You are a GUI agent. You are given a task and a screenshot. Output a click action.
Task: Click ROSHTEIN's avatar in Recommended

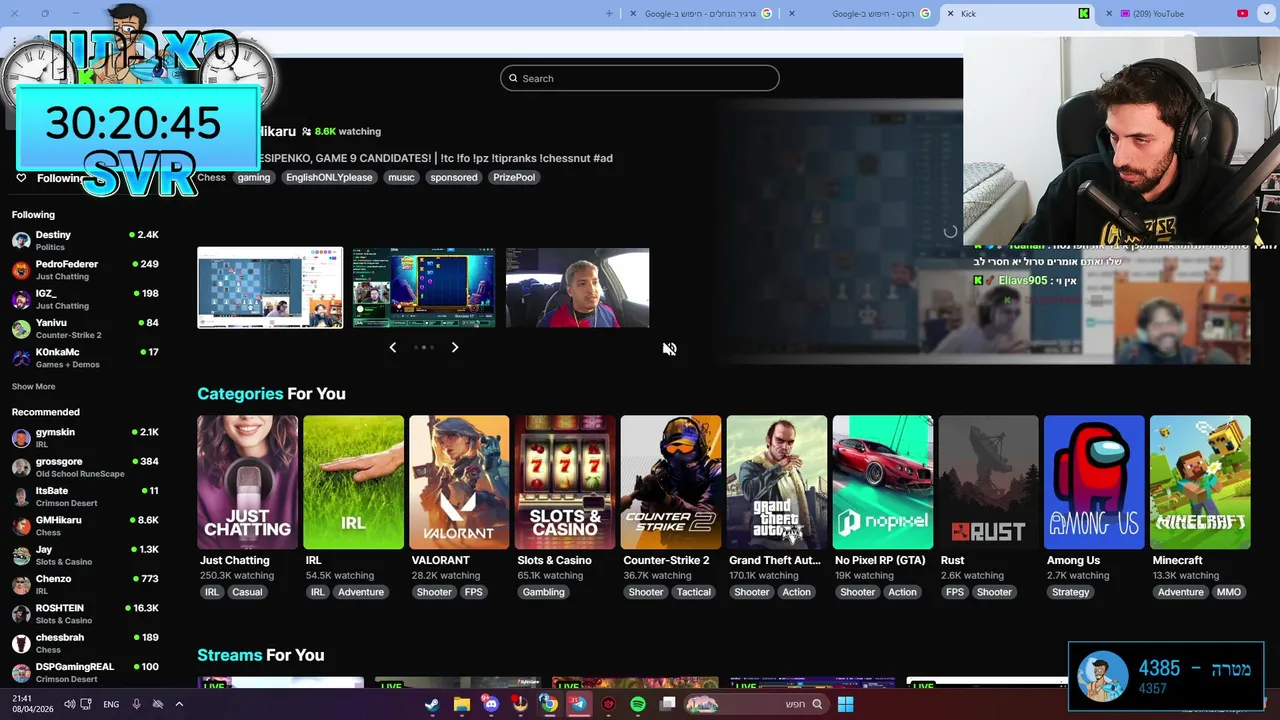click(x=21, y=614)
